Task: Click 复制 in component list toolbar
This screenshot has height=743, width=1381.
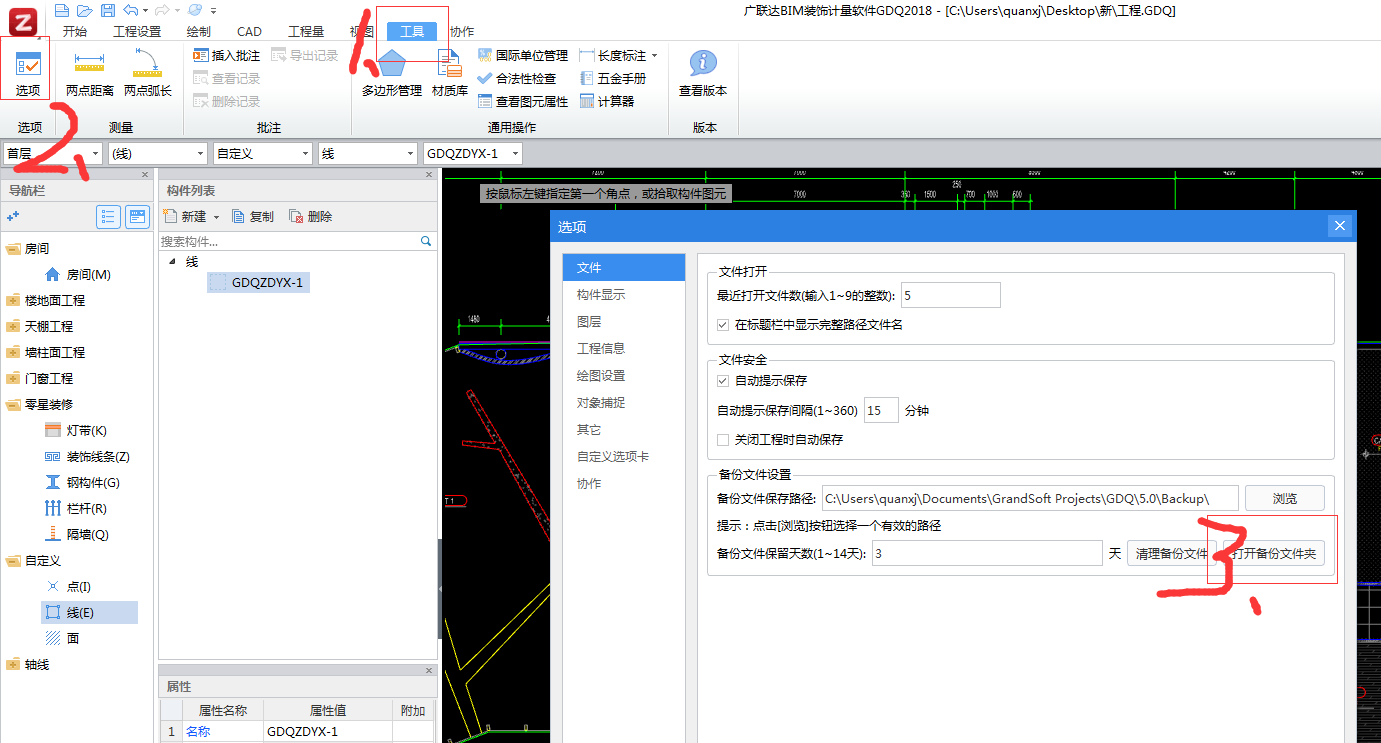Action: coord(252,216)
